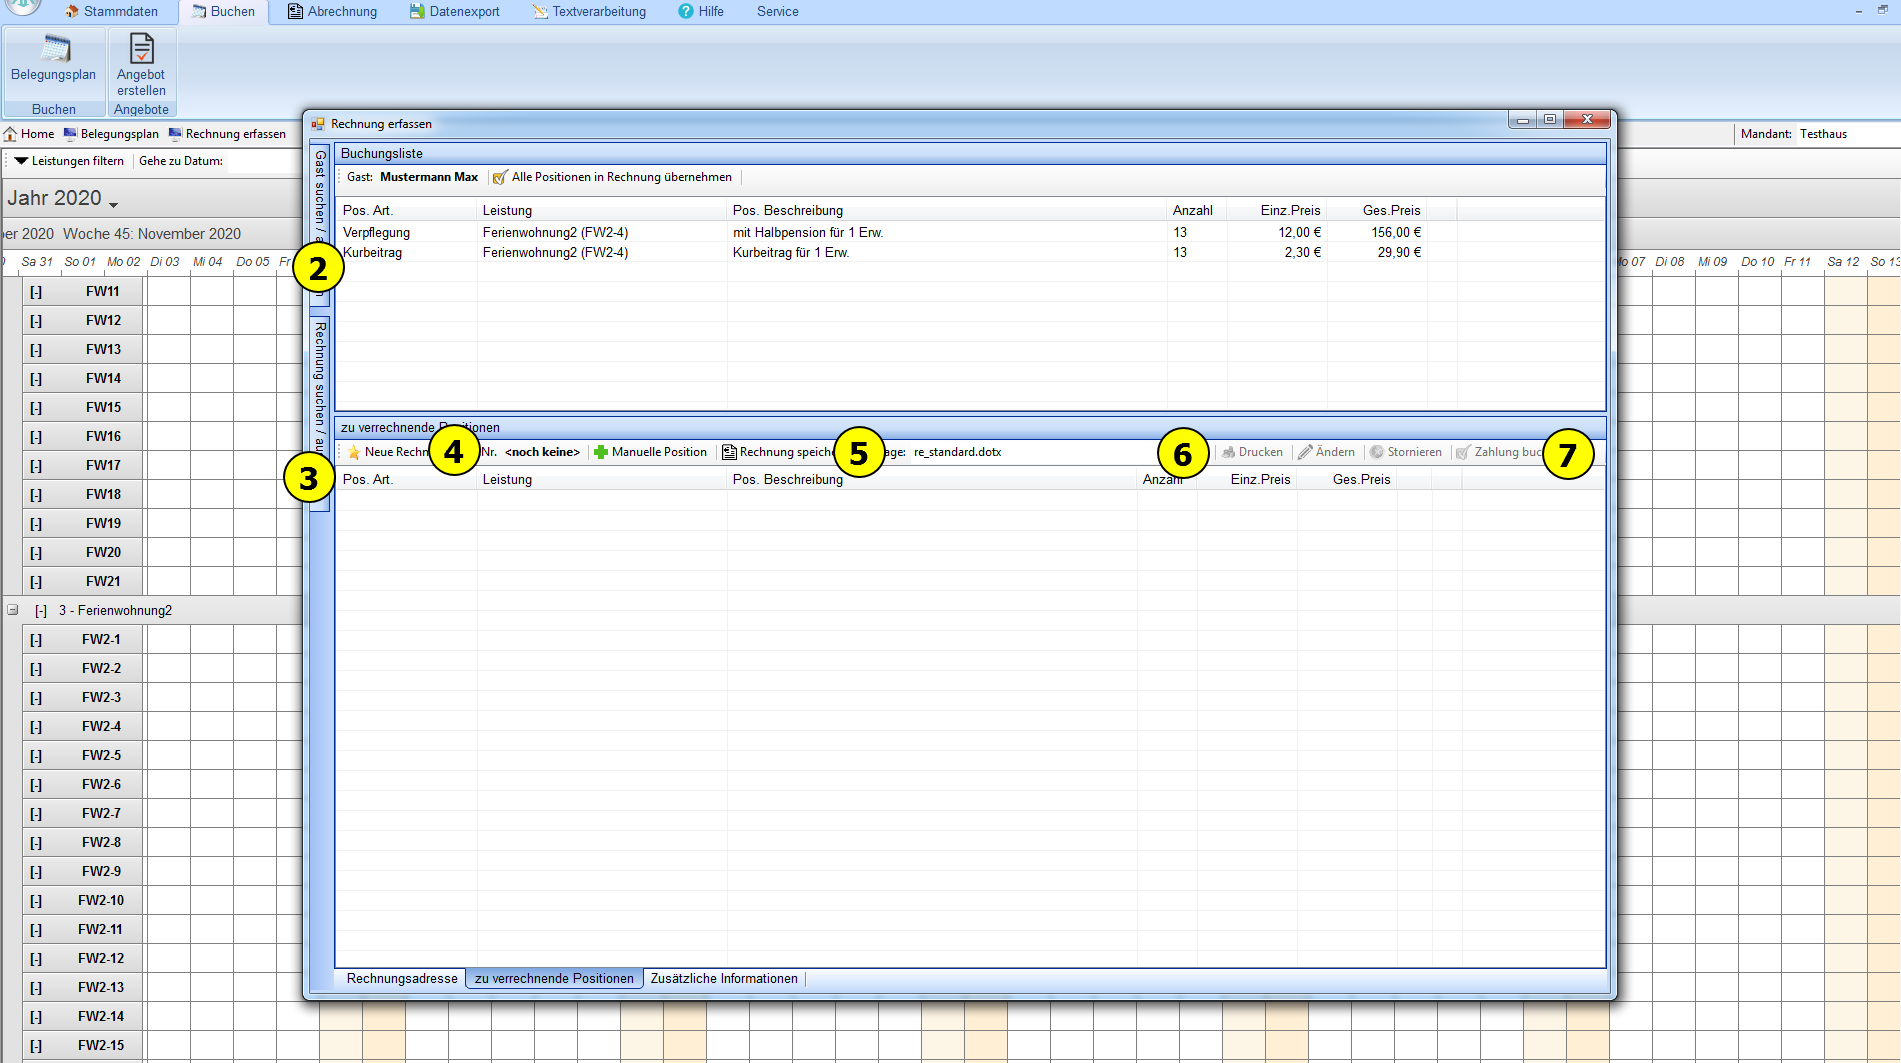1901x1063 pixels.
Task: Toggle the [-] box beside FW20
Action: [x=36, y=553]
